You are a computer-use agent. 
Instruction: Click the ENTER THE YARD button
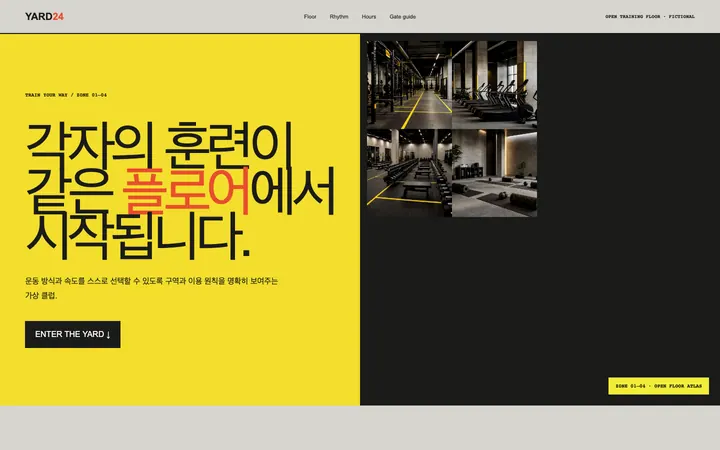73,334
